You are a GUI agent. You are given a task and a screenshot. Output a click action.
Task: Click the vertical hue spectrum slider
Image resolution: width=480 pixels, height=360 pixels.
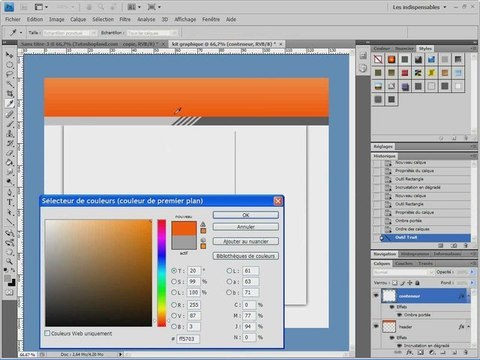(x=162, y=273)
